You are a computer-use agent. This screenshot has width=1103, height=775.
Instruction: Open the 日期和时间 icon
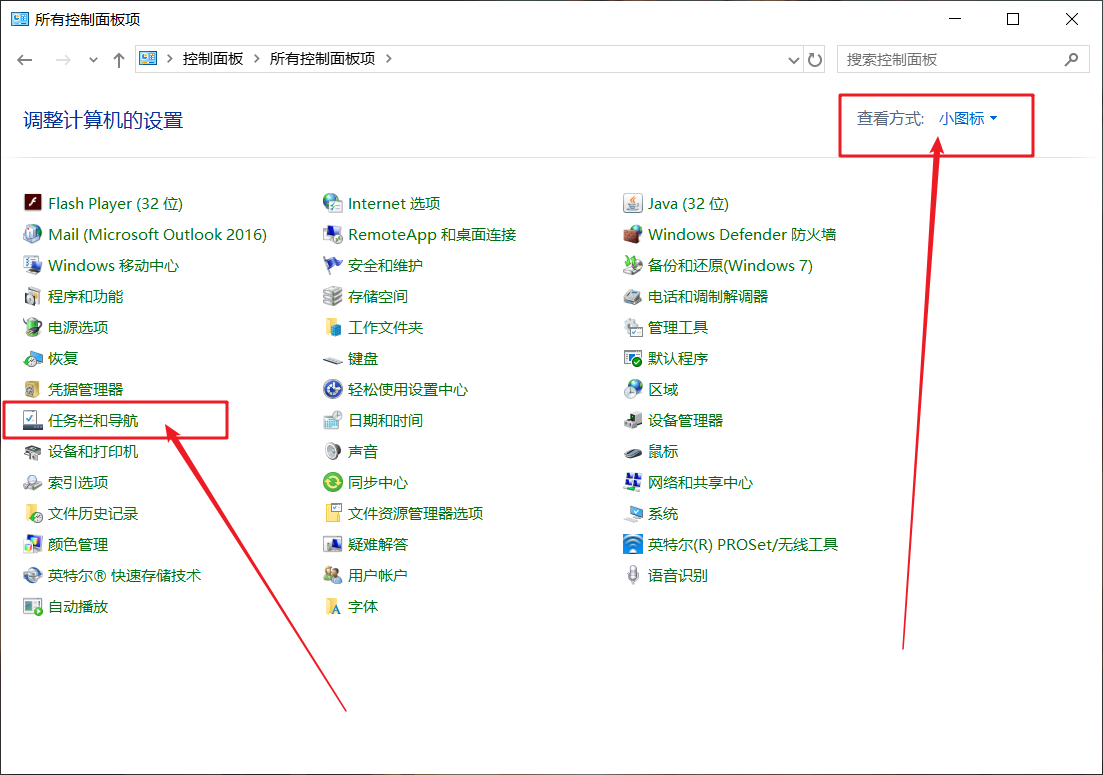point(333,420)
